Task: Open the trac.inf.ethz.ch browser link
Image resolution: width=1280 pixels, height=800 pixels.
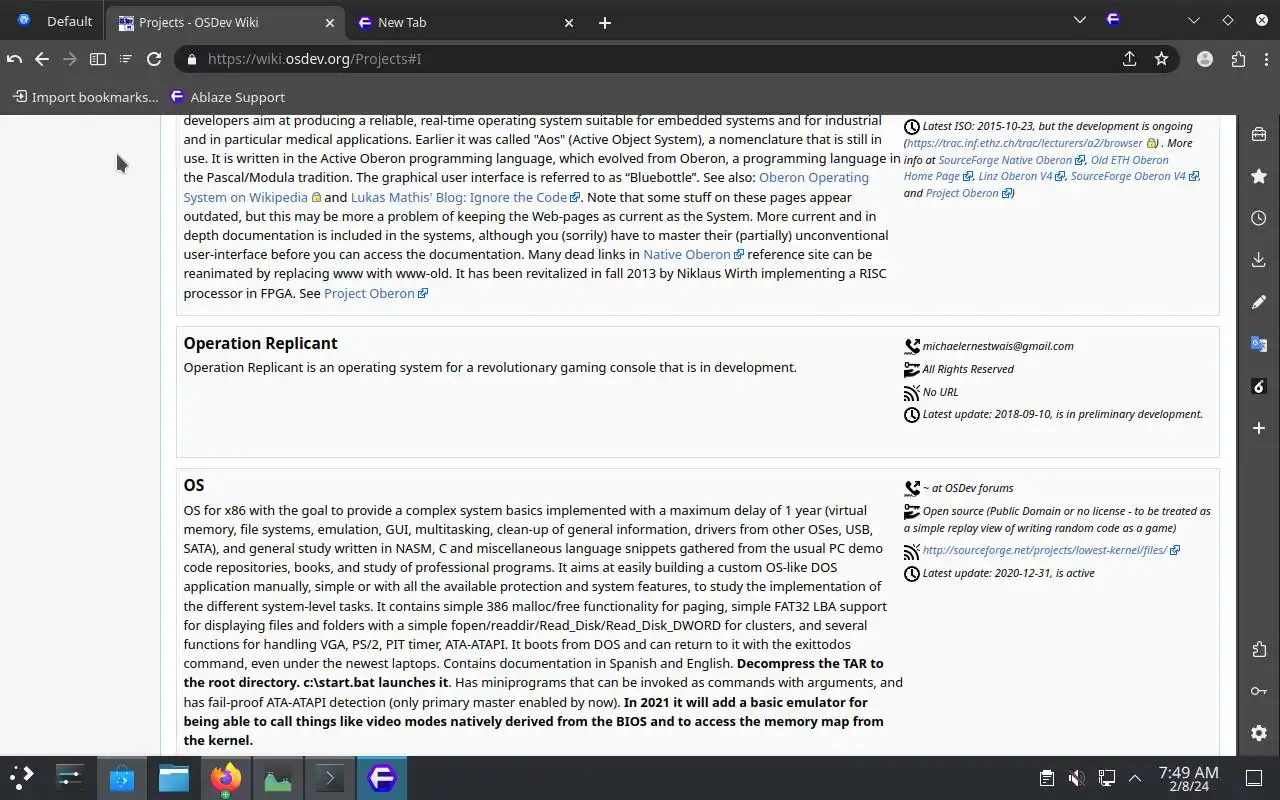Action: (x=1024, y=143)
